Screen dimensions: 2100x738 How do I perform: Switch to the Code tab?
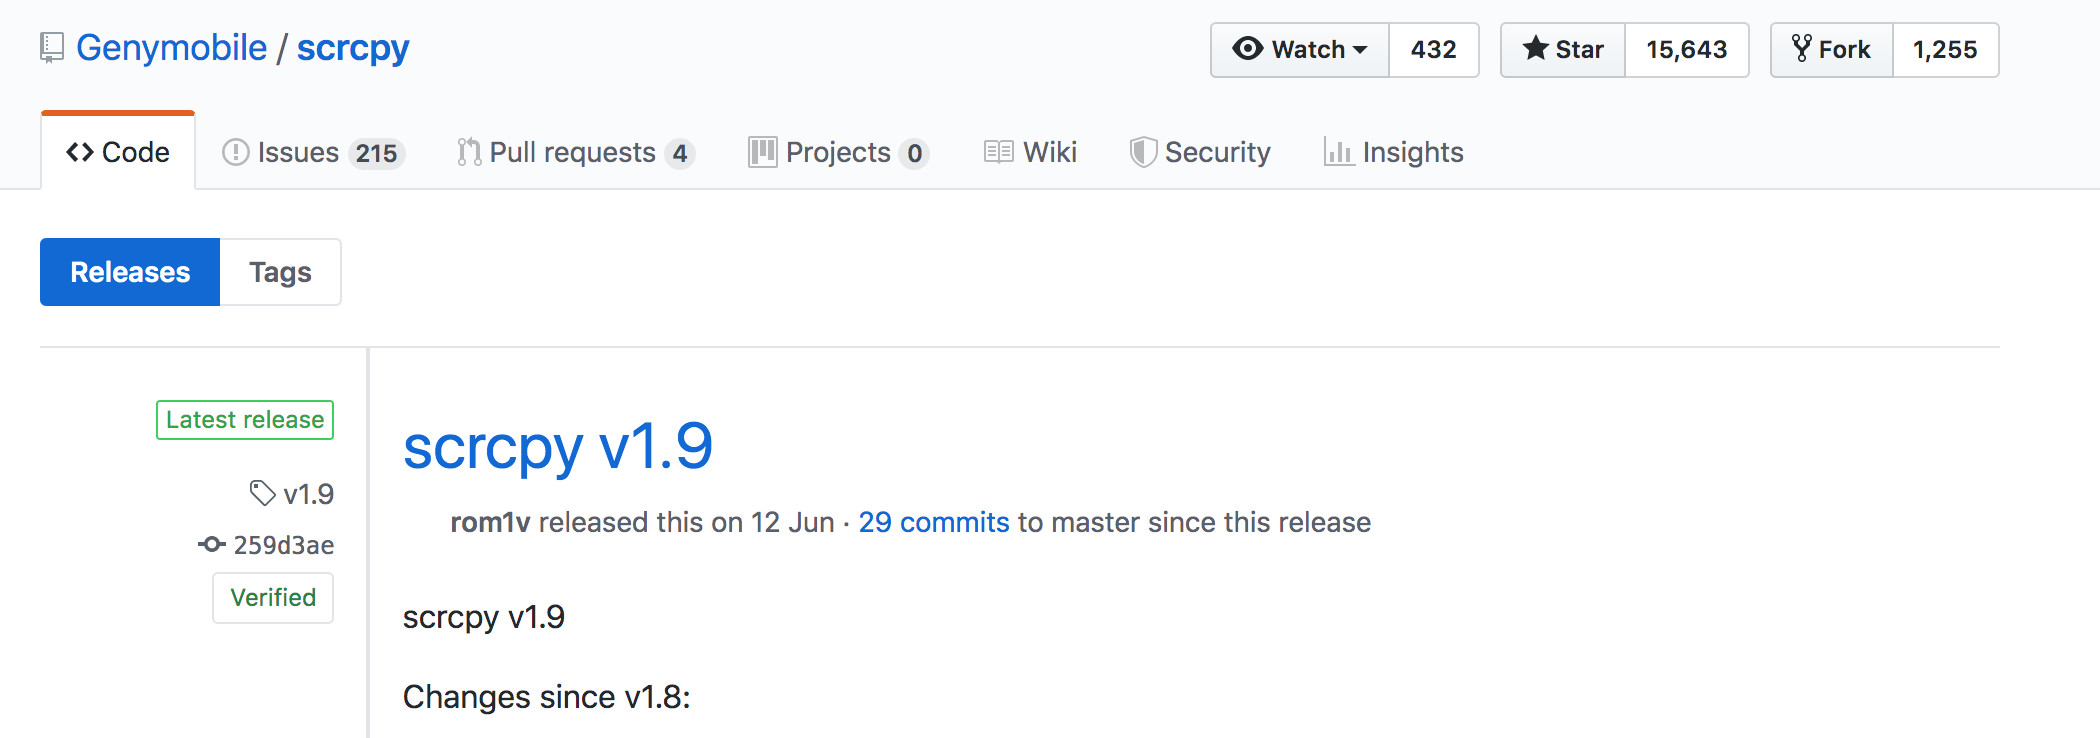coord(118,151)
